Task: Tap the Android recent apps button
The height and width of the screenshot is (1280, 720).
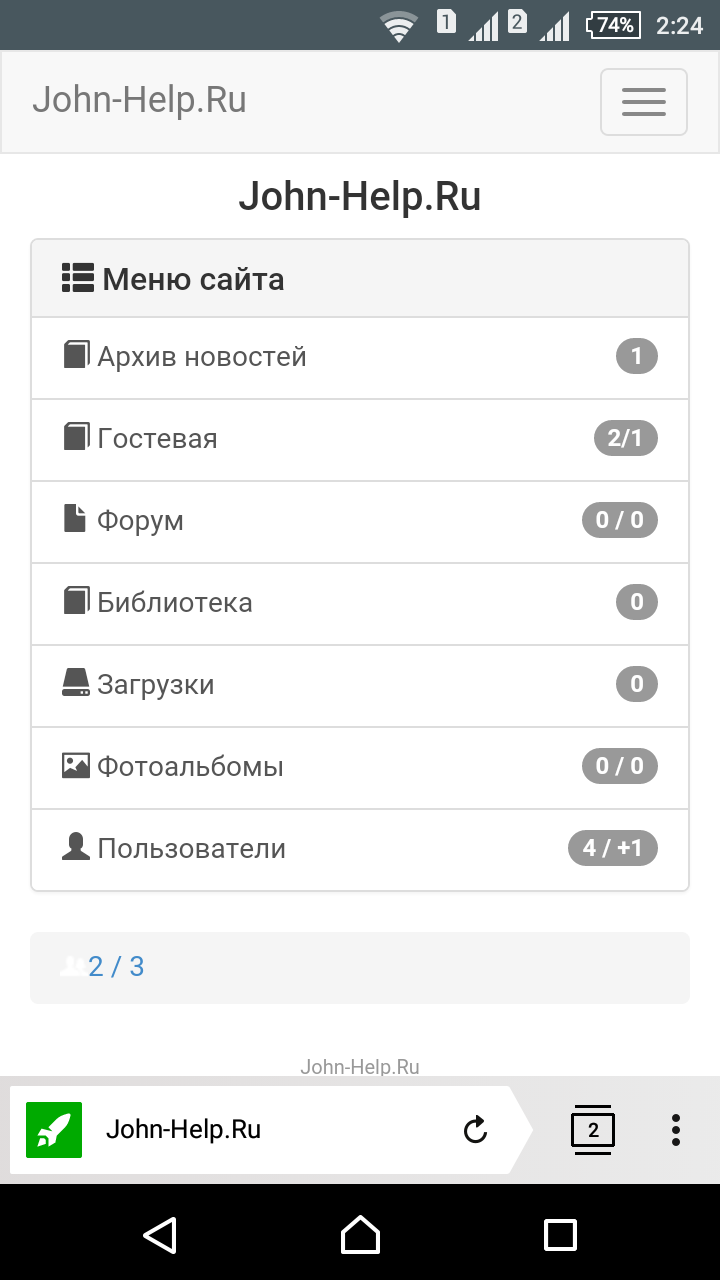Action: coord(560,1235)
